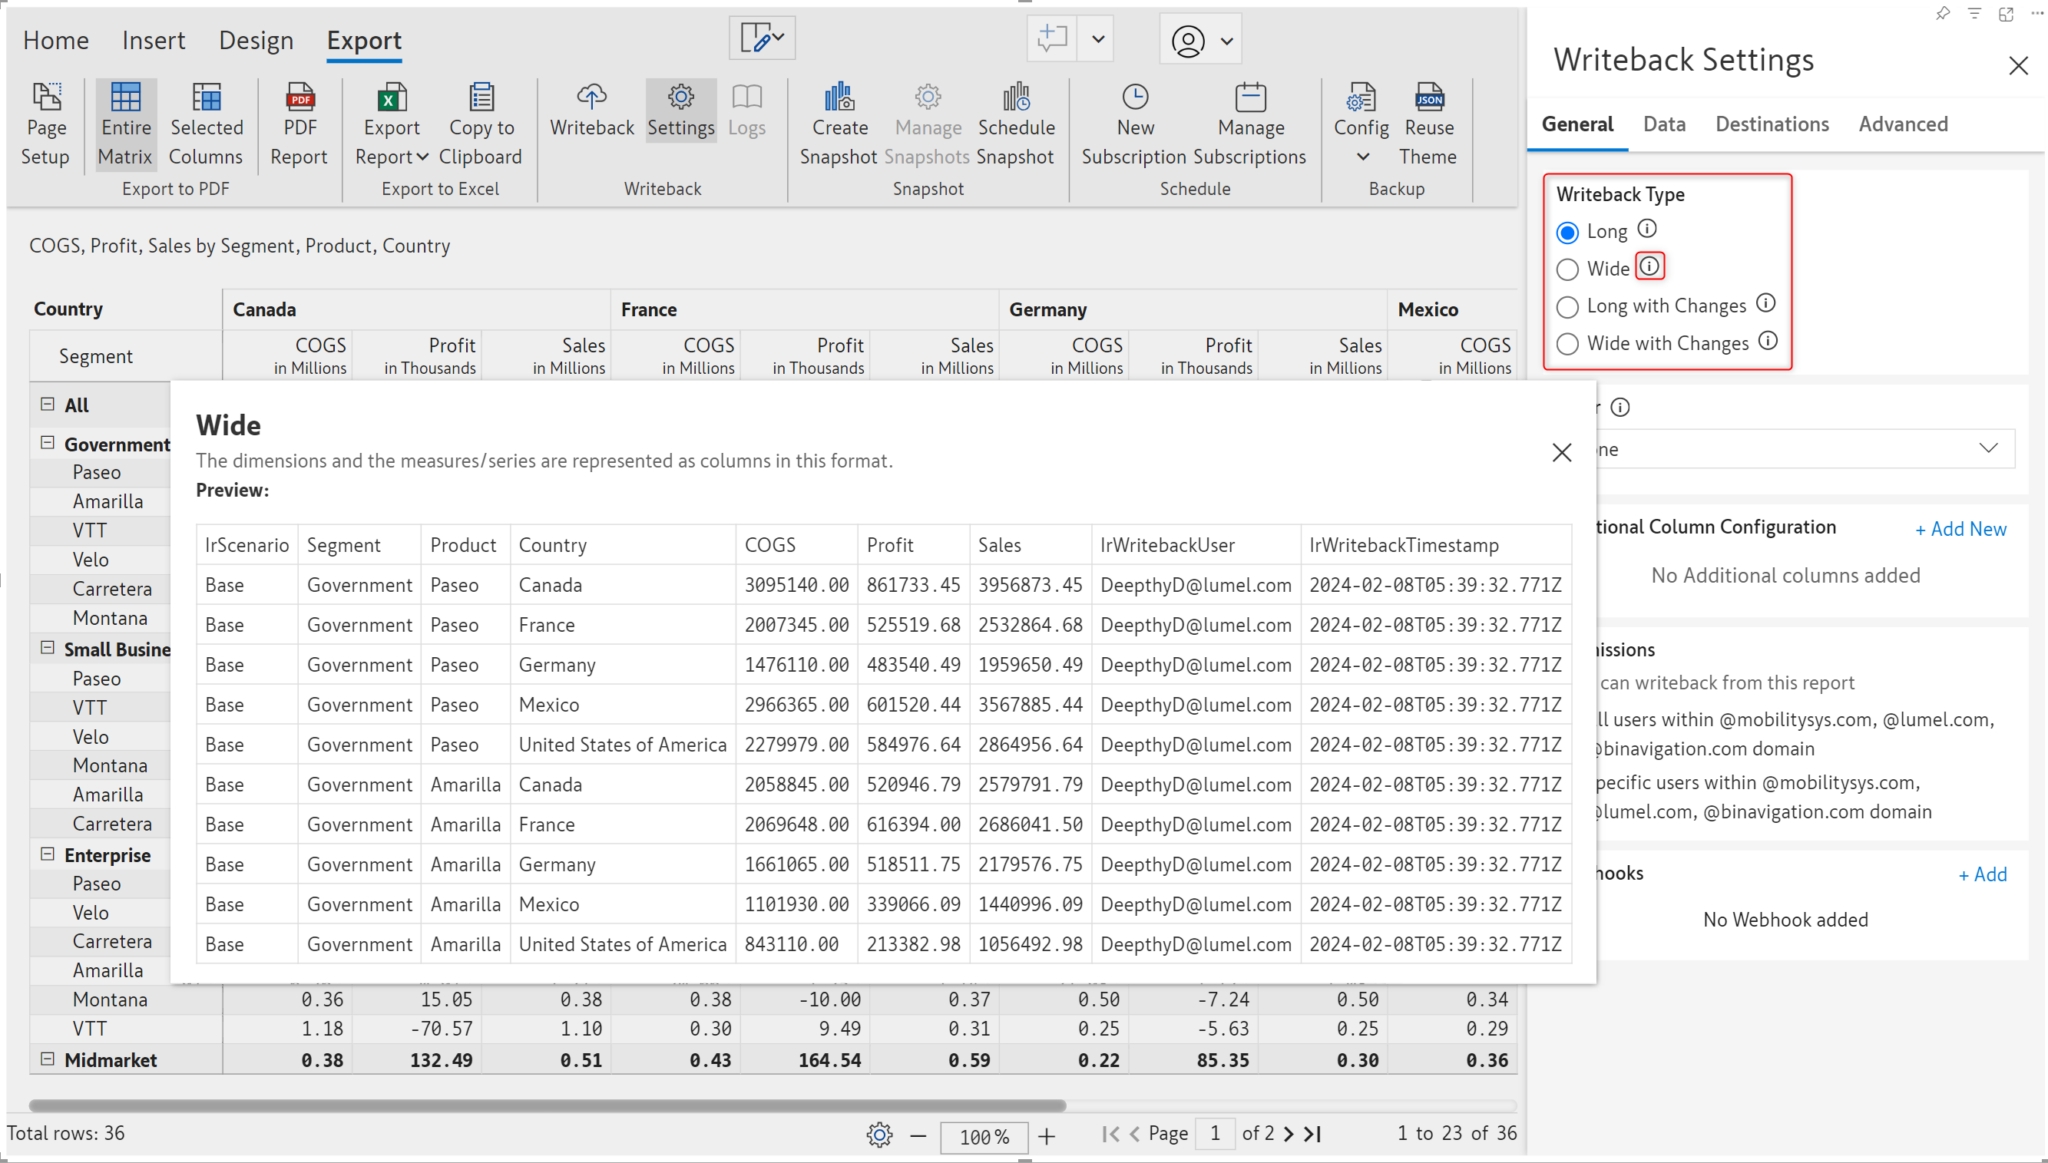
Task: Select the Wide writeback type
Action: (1568, 269)
